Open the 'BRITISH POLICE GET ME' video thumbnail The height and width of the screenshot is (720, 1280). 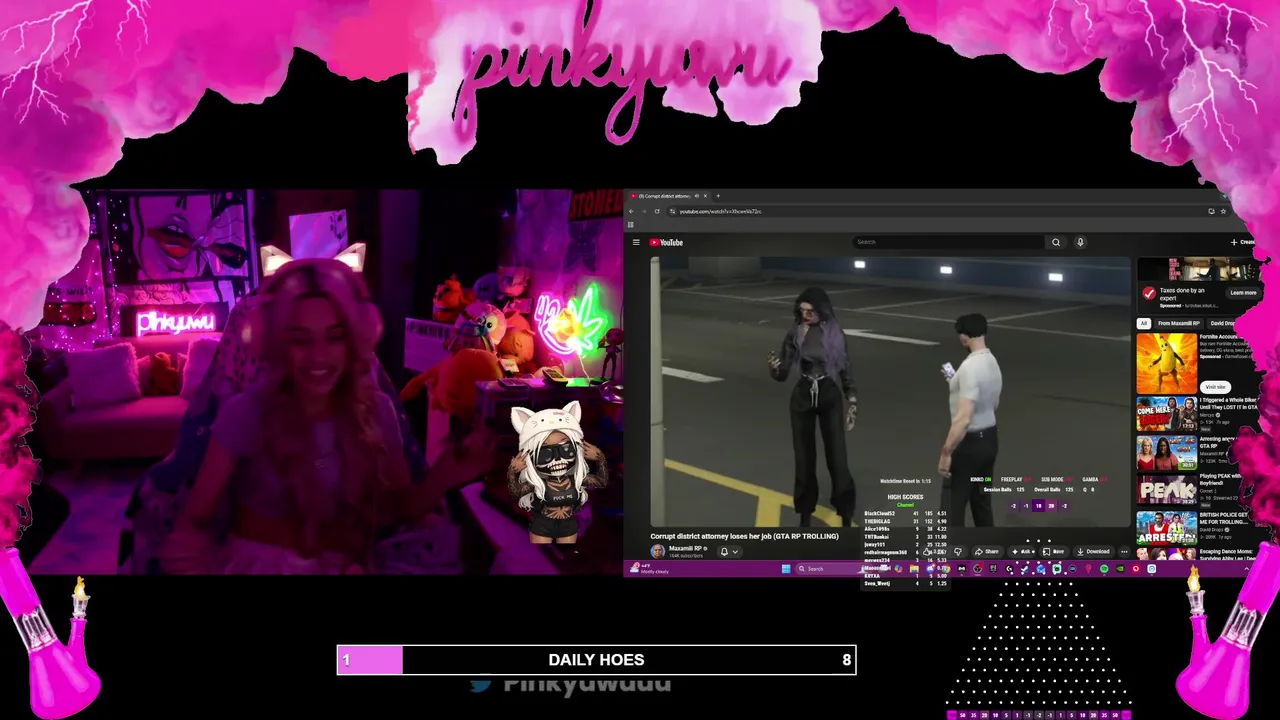1166,528
